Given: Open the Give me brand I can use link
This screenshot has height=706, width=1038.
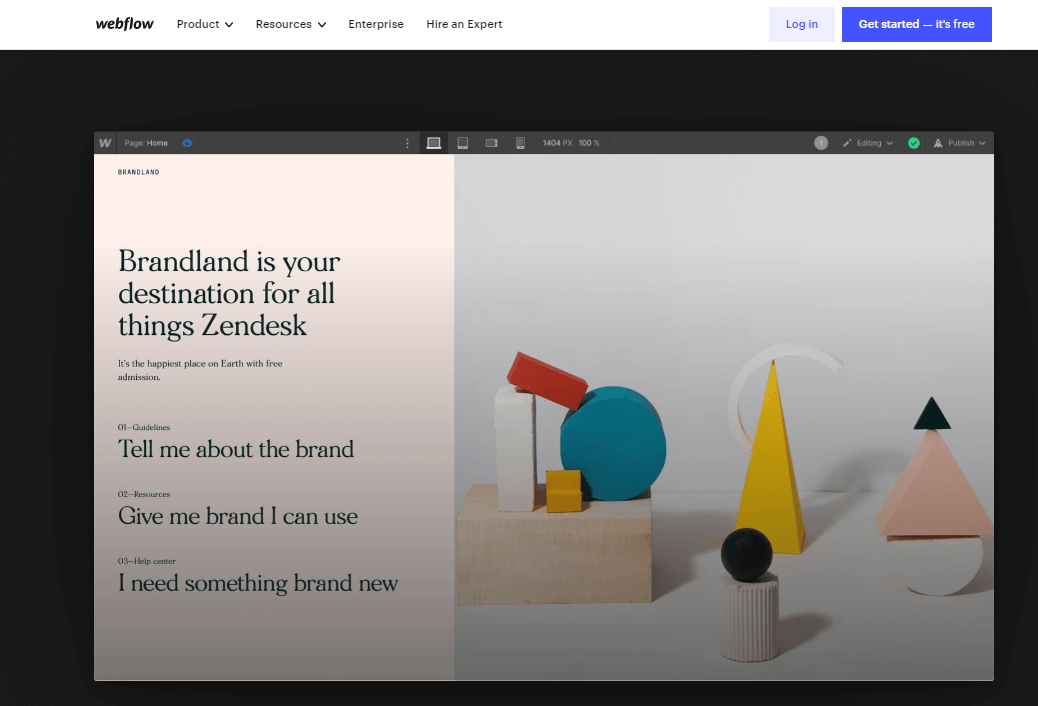Looking at the screenshot, I should tap(238, 516).
